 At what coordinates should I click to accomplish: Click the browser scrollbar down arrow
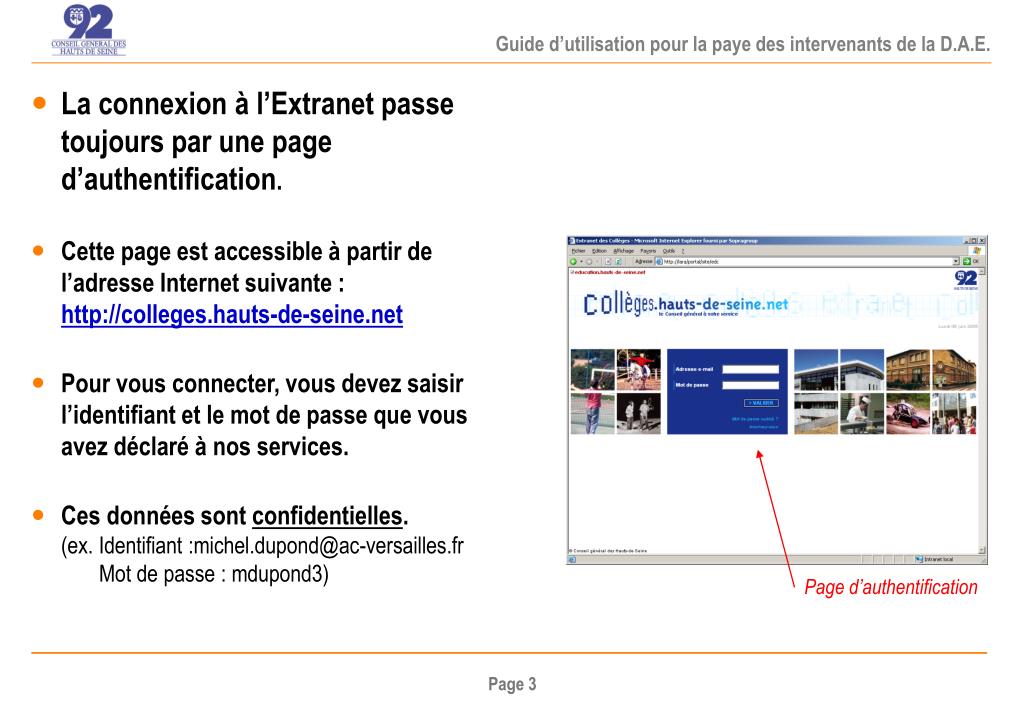pos(982,550)
